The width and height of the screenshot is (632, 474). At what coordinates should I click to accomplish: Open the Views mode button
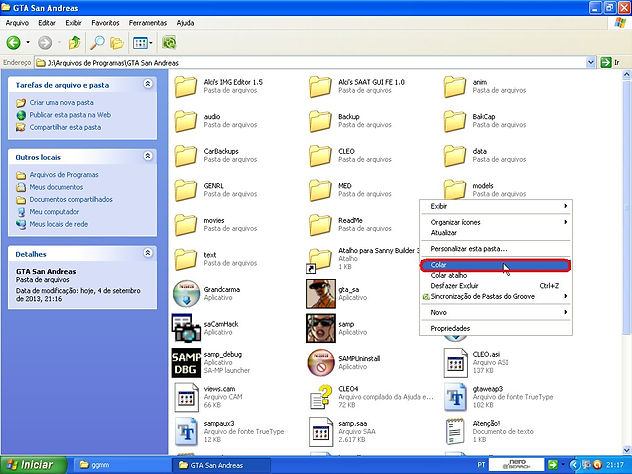140,42
